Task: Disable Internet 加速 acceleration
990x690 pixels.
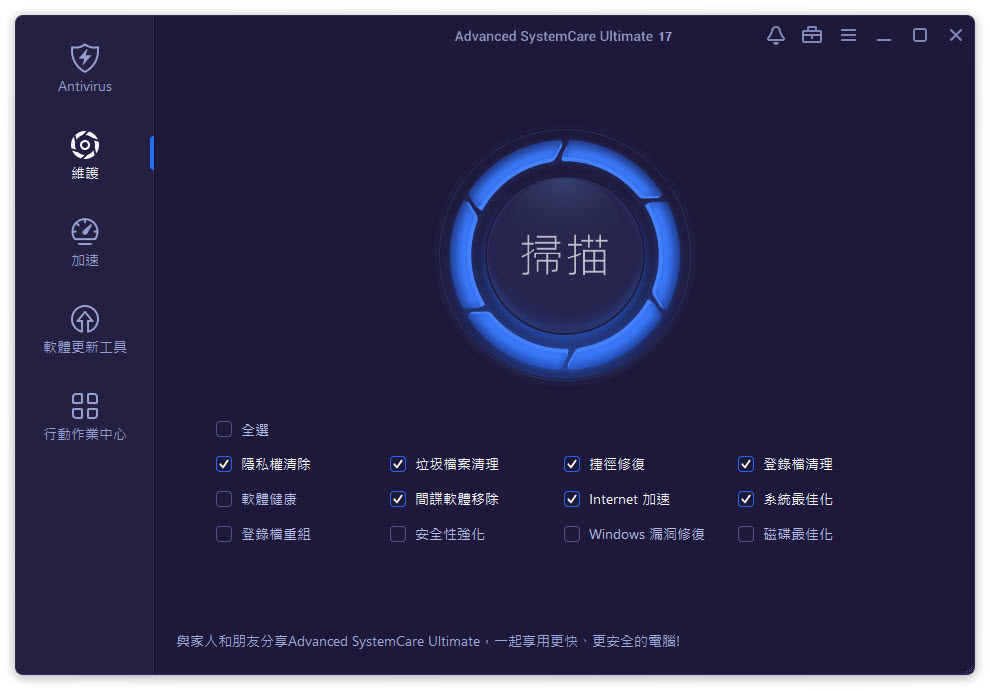Action: (x=572, y=499)
